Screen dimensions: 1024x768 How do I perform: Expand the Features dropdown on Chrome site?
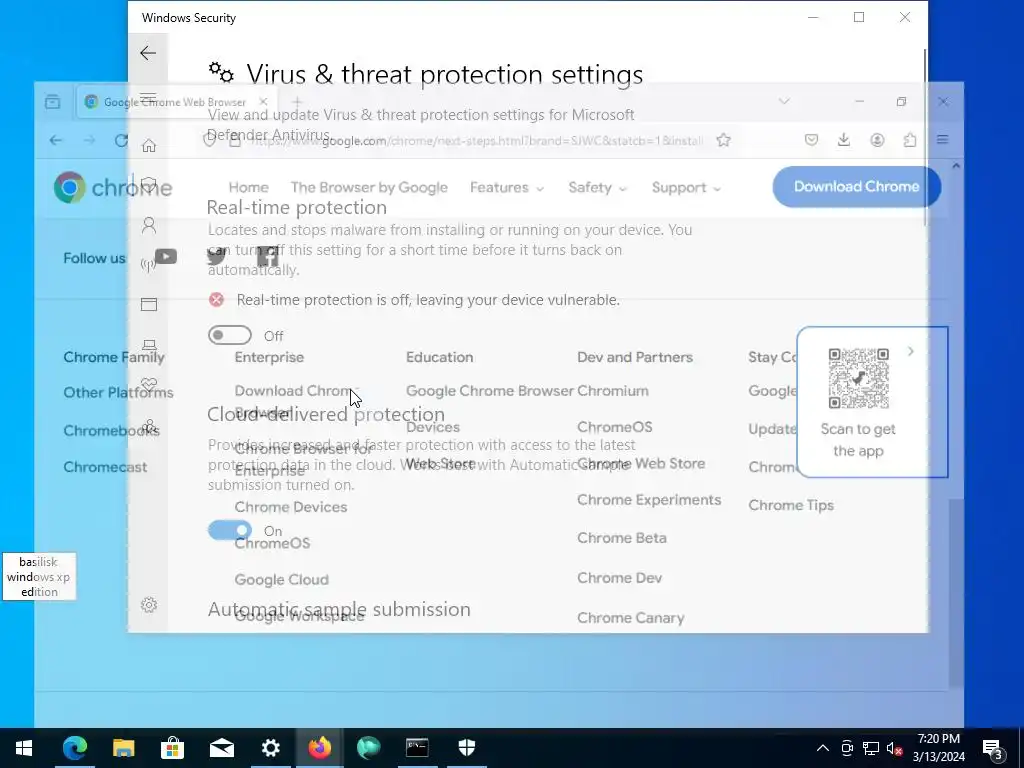click(x=507, y=187)
